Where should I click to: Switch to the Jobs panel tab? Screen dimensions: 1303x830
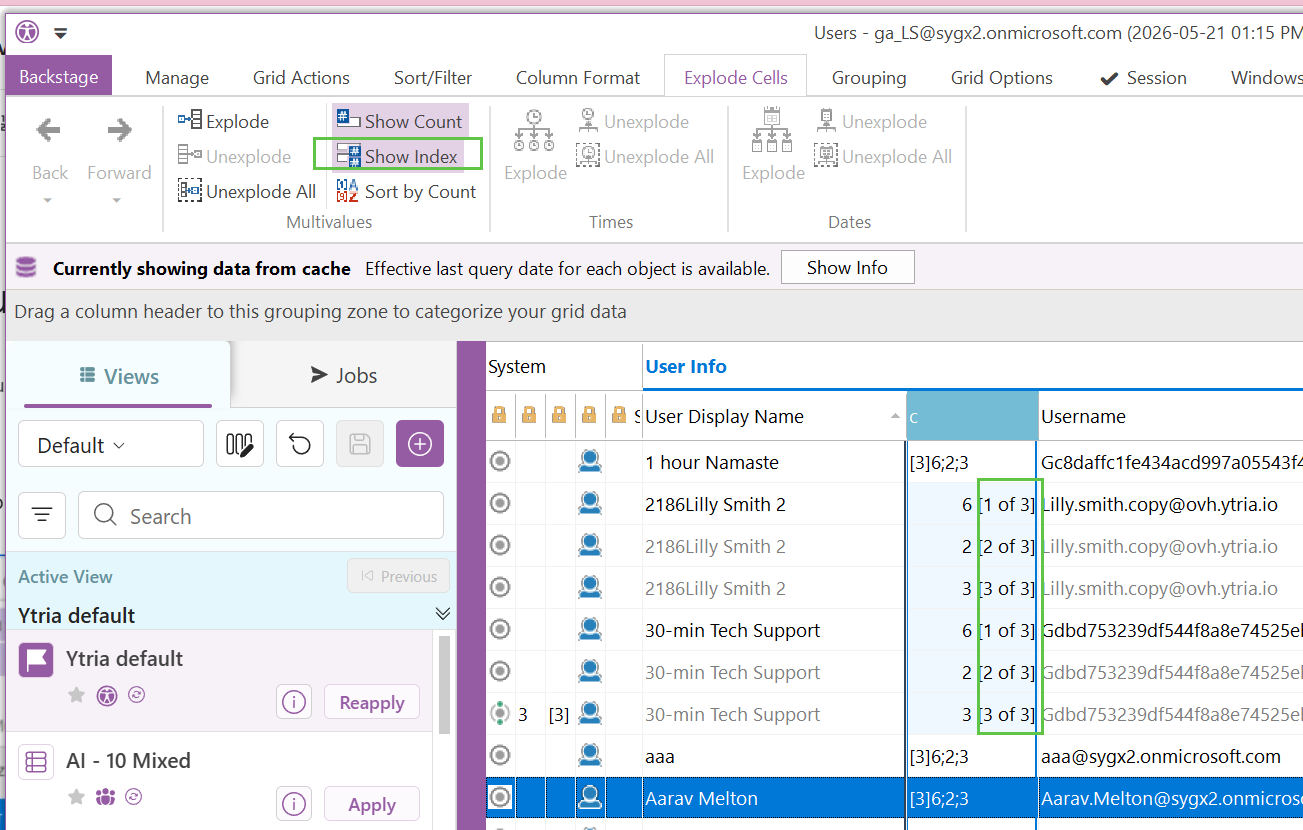tap(343, 375)
